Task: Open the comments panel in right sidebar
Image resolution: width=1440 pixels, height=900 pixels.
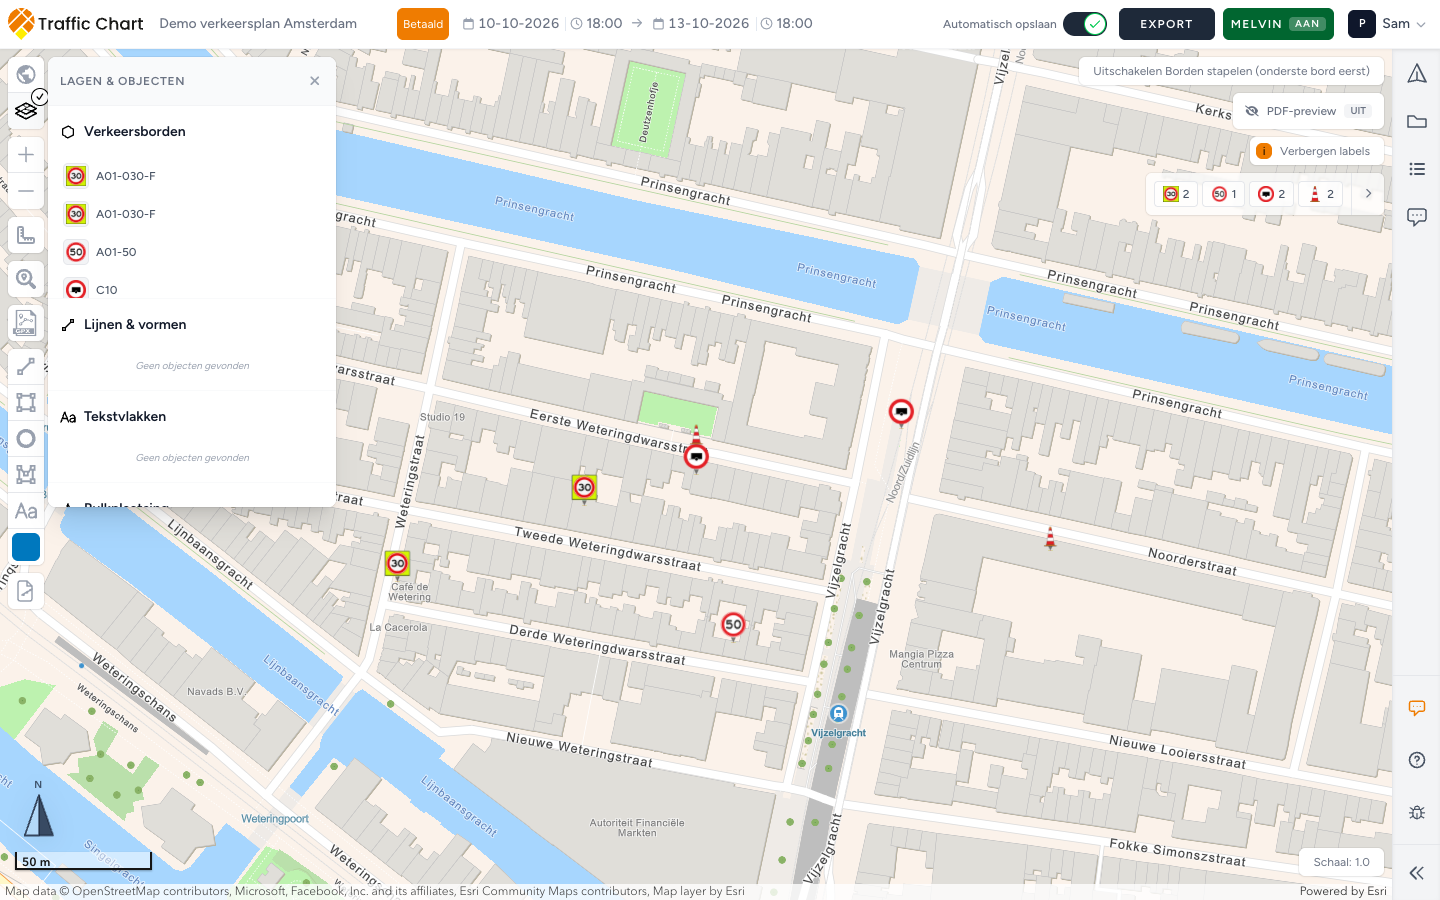Action: point(1417,217)
